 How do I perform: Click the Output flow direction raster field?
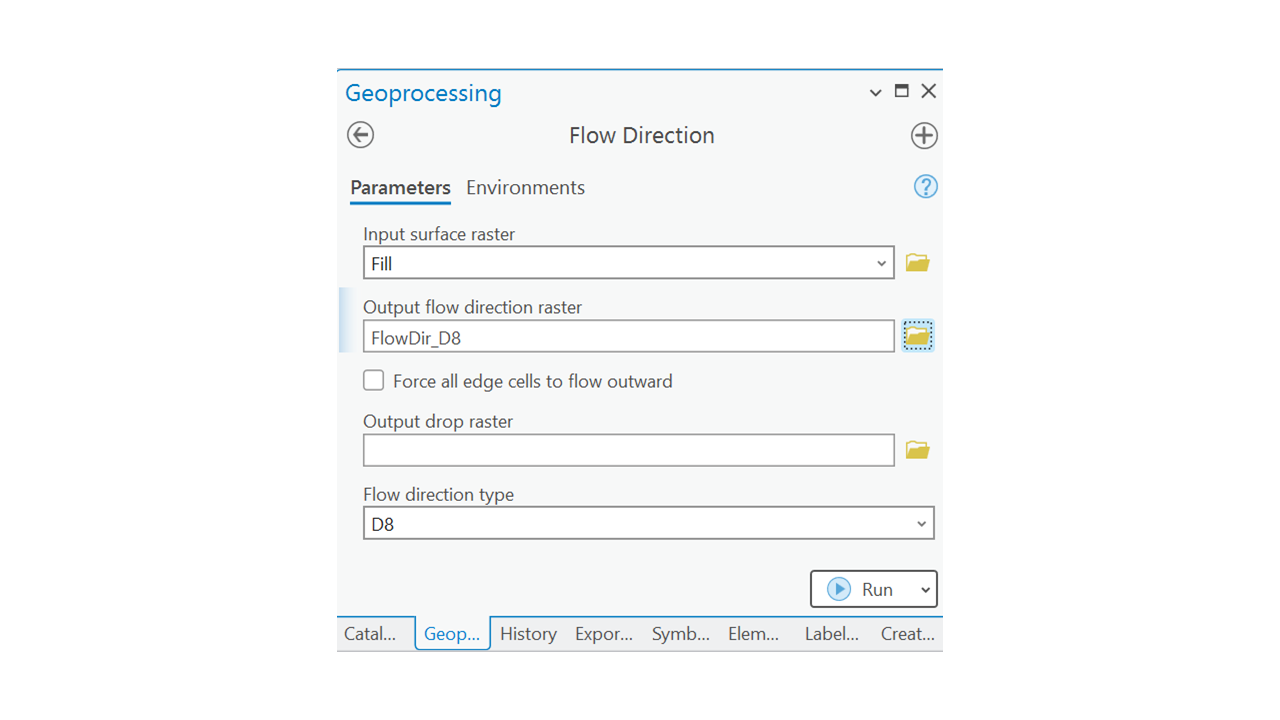(628, 337)
